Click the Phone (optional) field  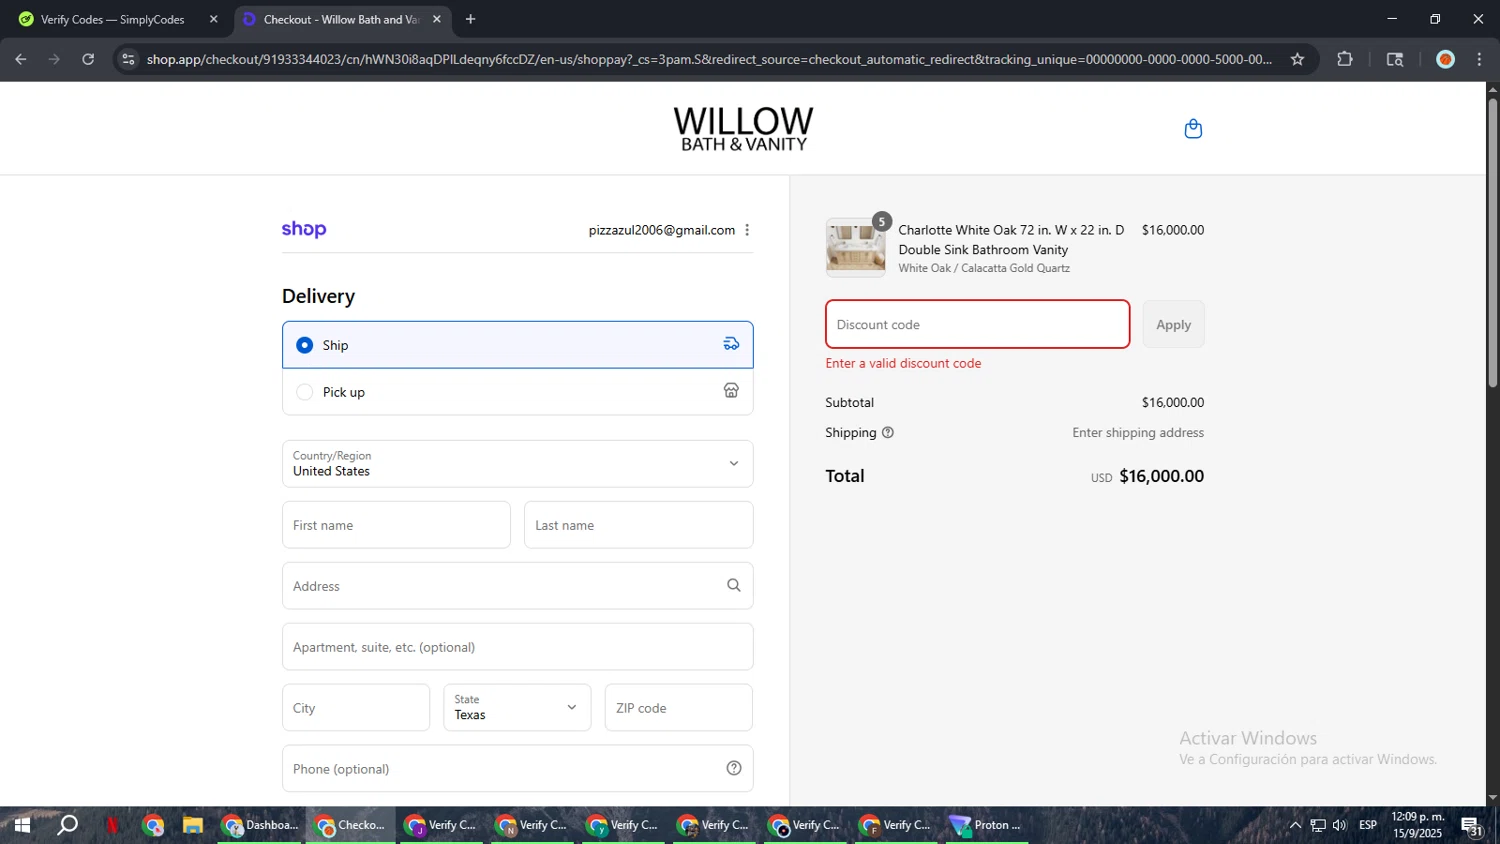pyautogui.click(x=518, y=769)
